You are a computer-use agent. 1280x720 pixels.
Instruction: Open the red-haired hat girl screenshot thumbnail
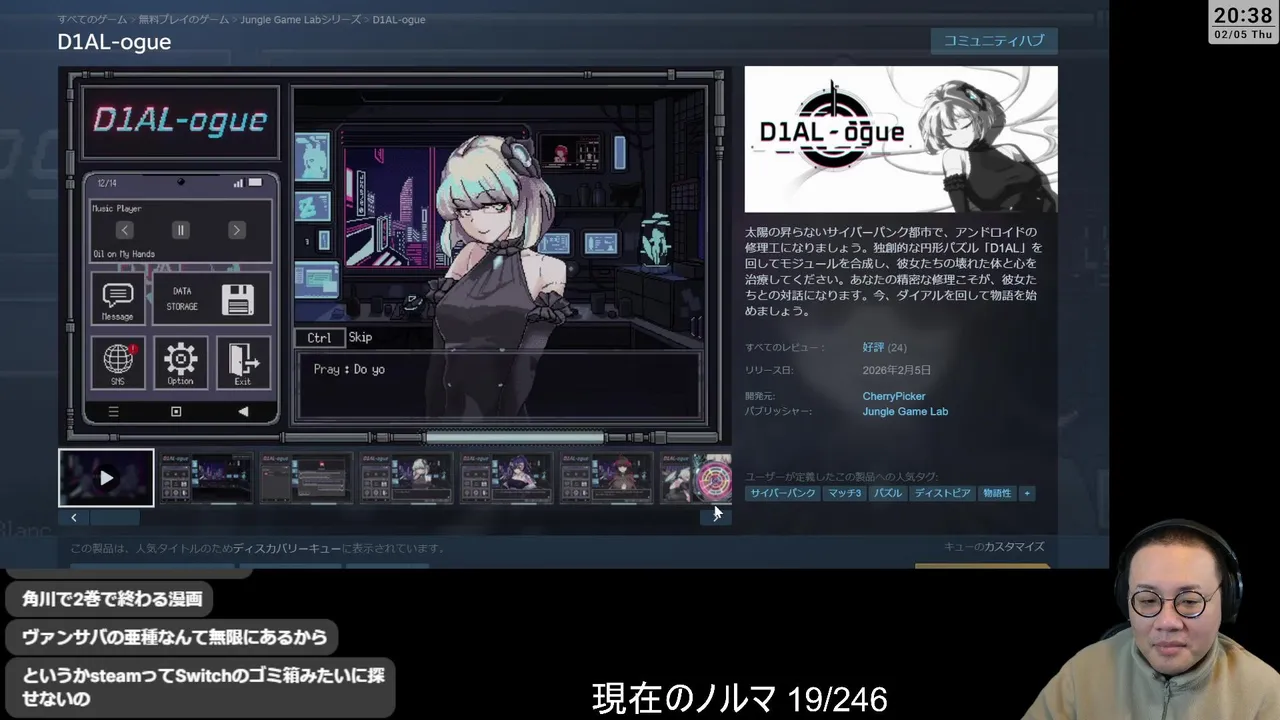point(606,478)
